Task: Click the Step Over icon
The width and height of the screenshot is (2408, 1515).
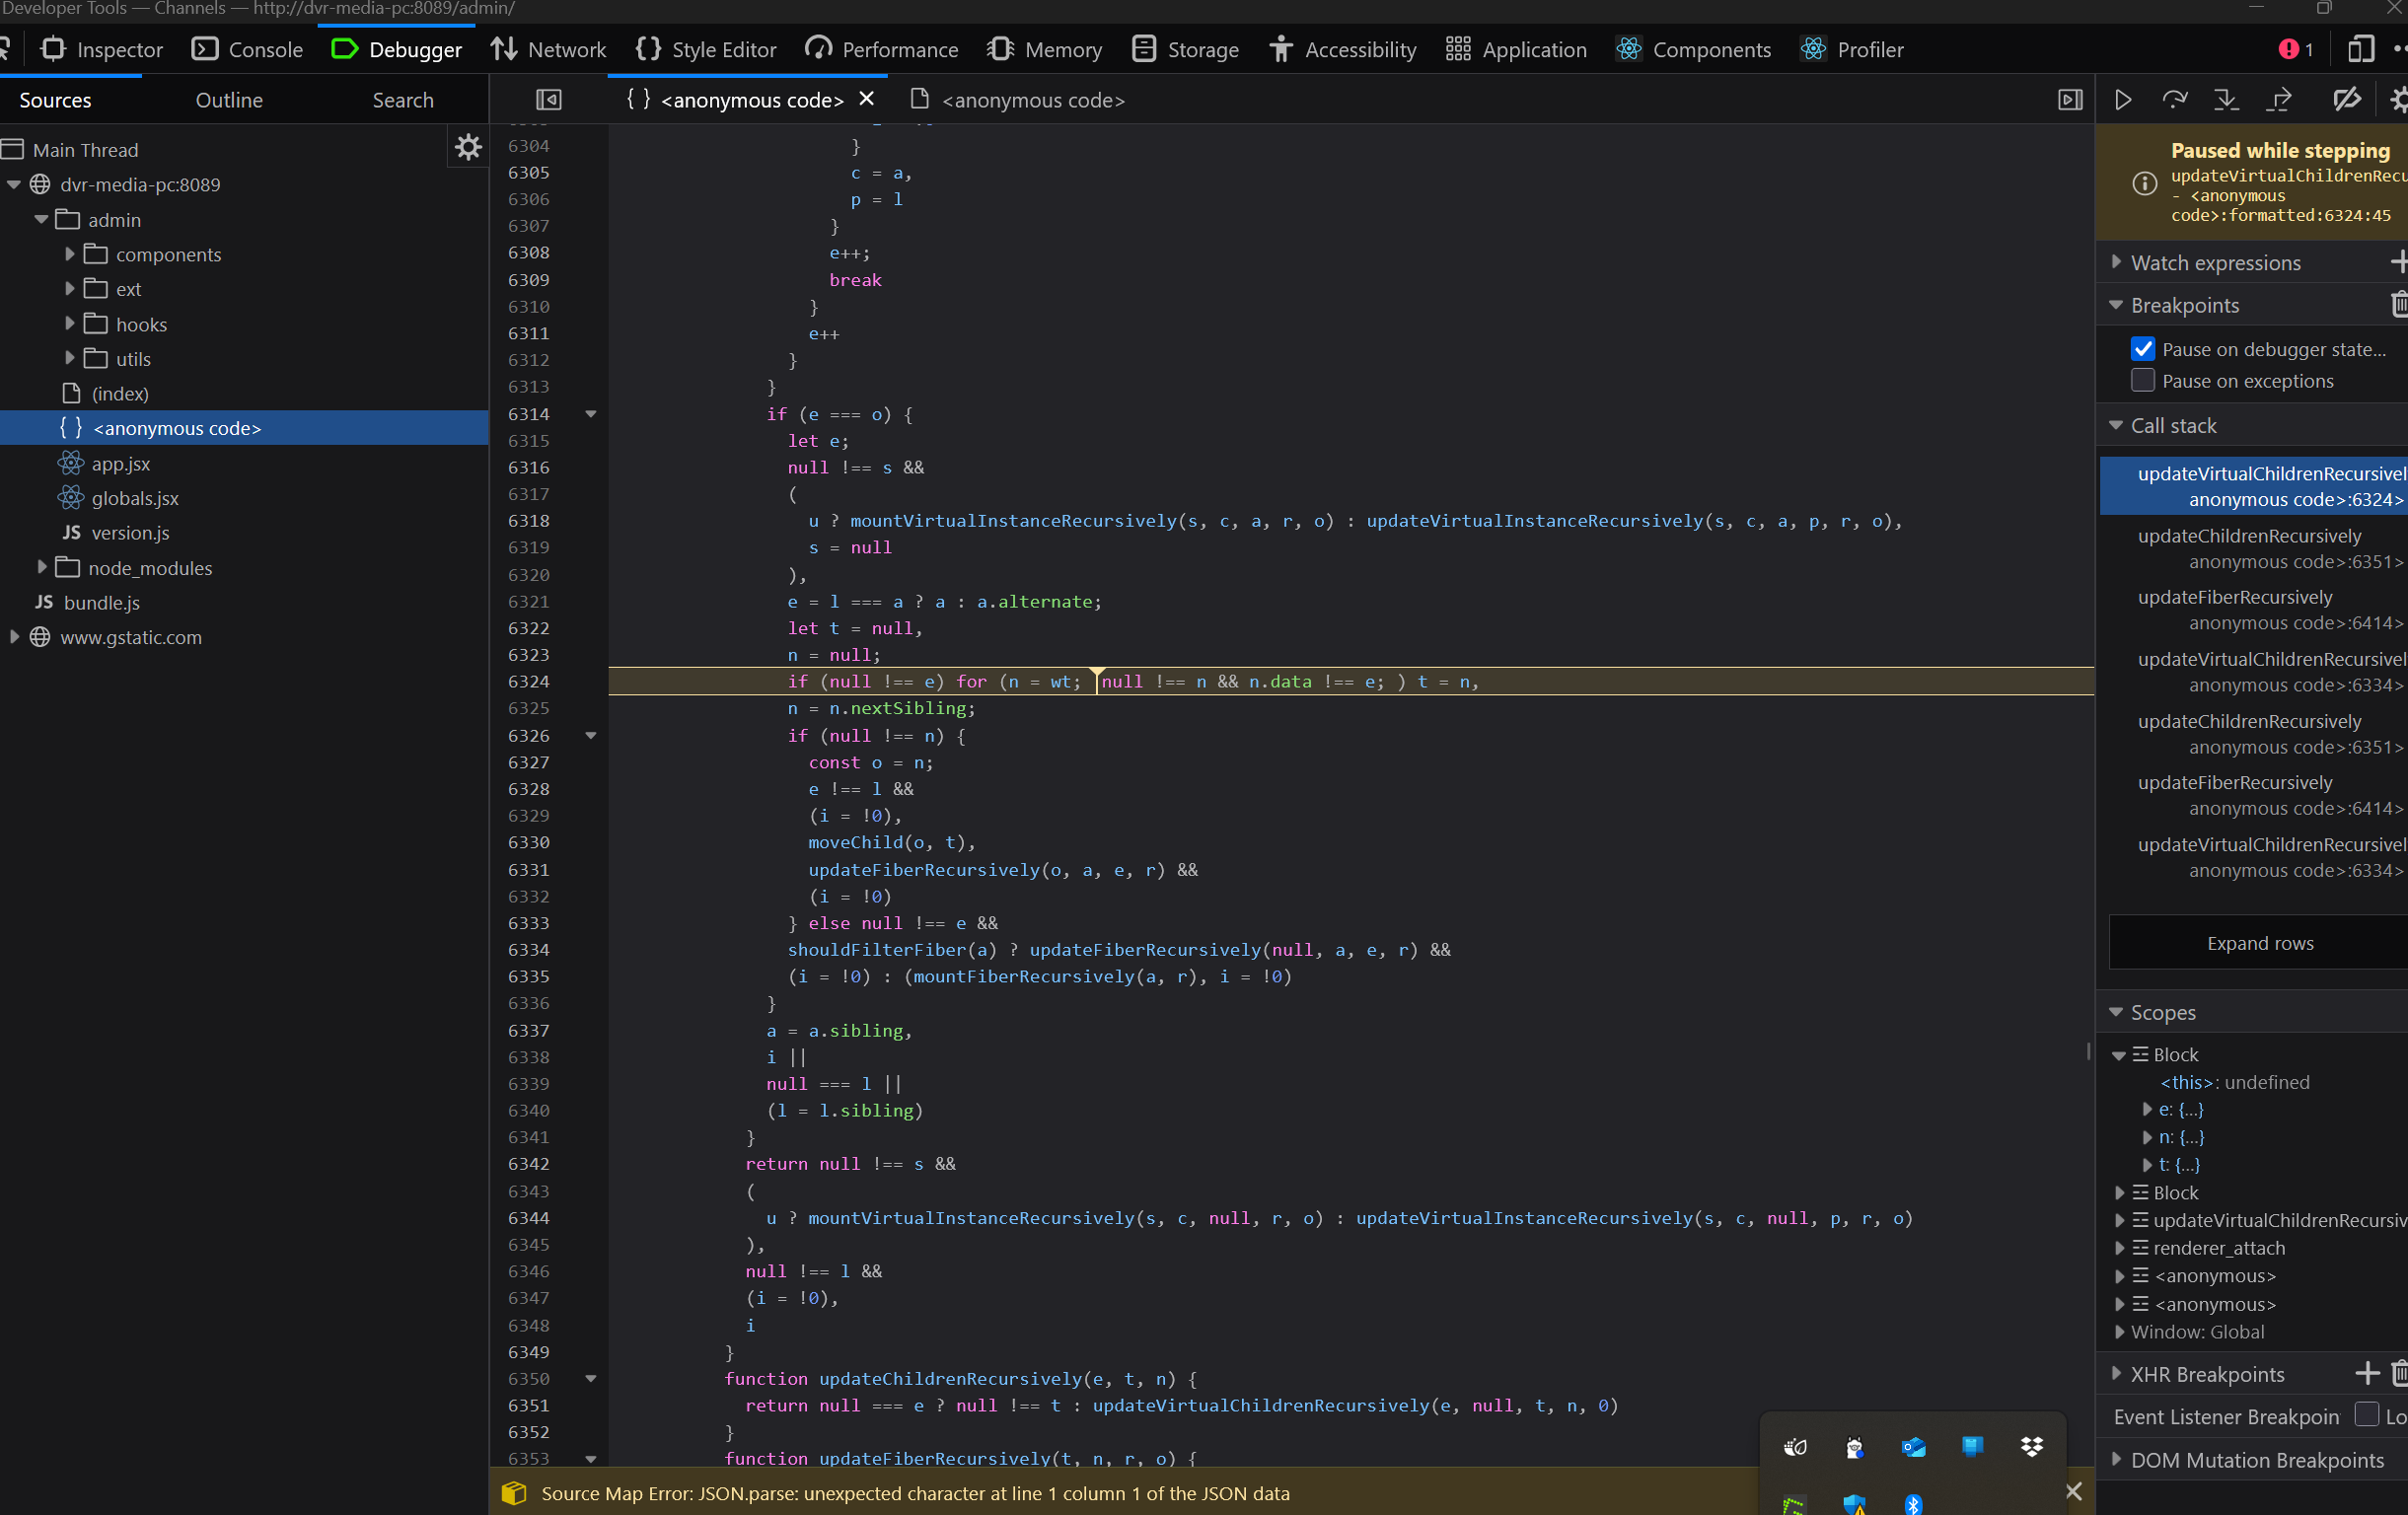Action: coord(2174,100)
